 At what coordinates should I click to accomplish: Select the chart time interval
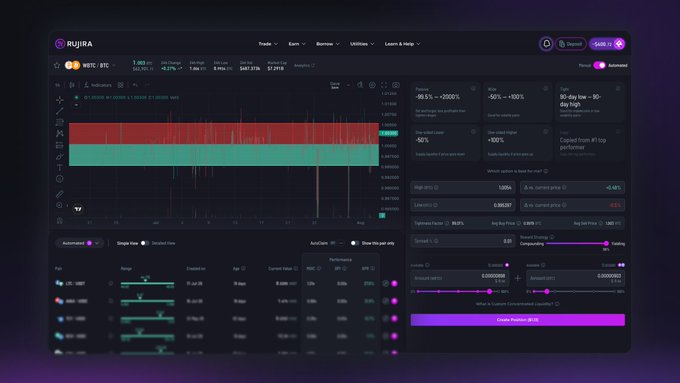coord(58,85)
